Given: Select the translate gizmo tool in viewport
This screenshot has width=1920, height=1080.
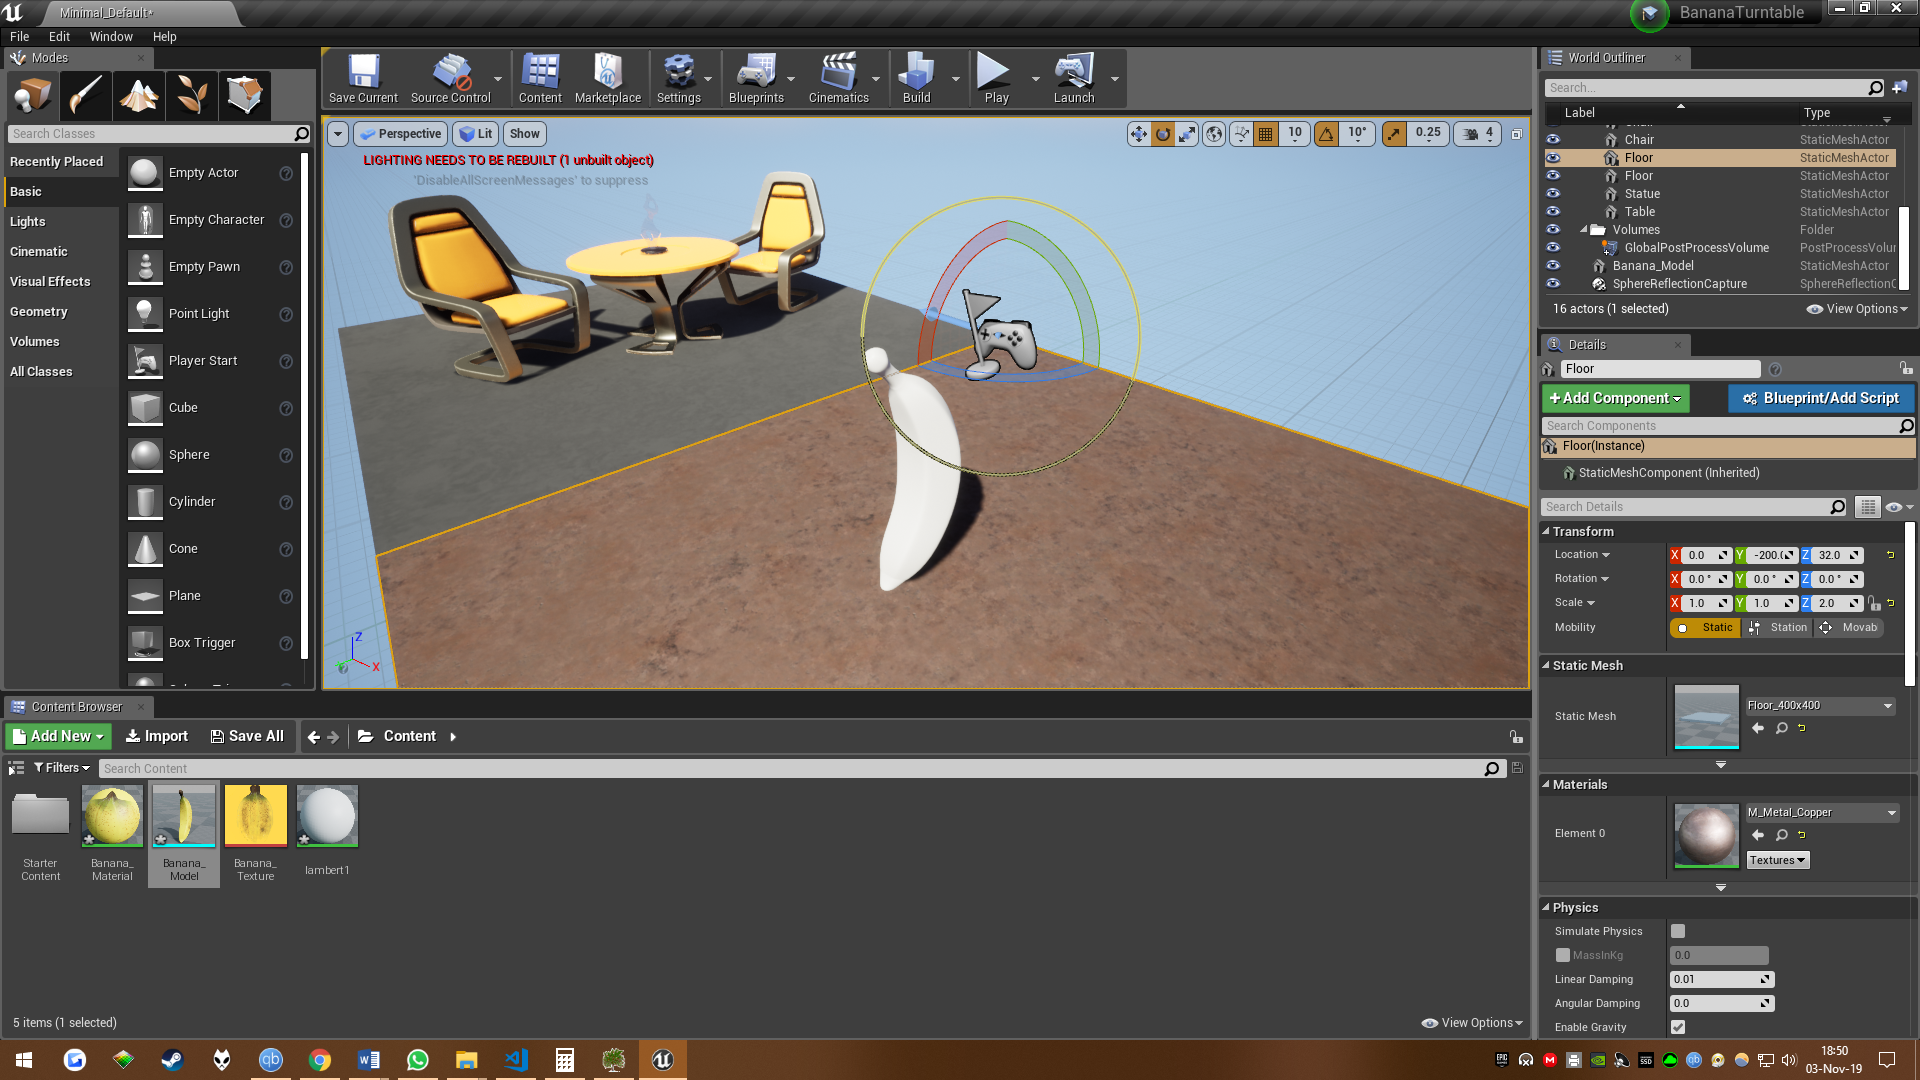Looking at the screenshot, I should [x=1139, y=134].
